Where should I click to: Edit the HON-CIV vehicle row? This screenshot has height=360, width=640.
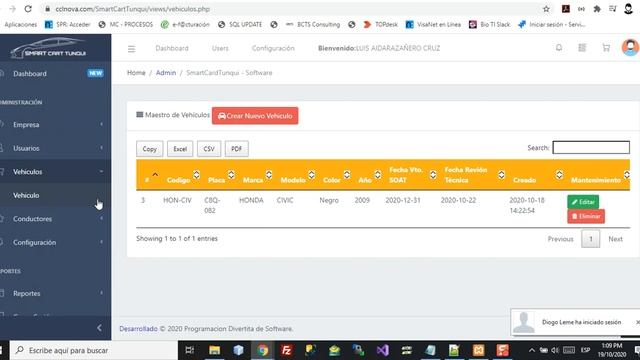point(583,202)
